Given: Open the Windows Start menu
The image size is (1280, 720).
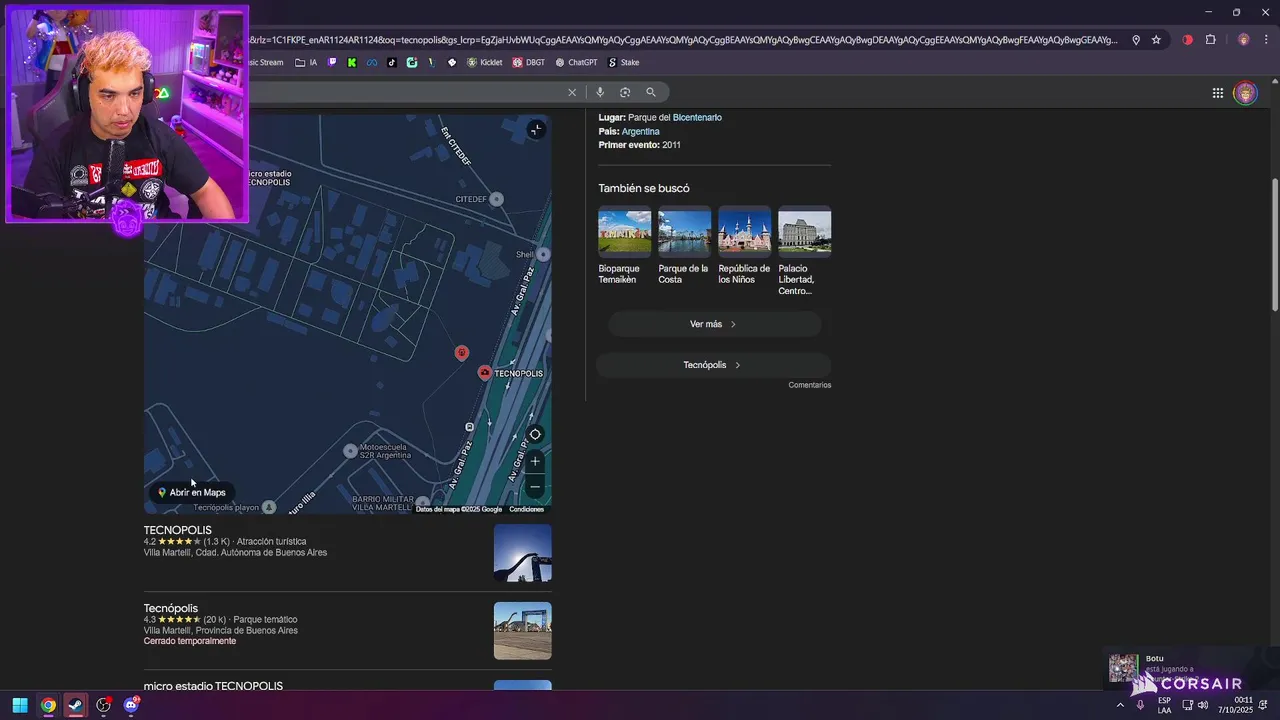Looking at the screenshot, I should [19, 705].
